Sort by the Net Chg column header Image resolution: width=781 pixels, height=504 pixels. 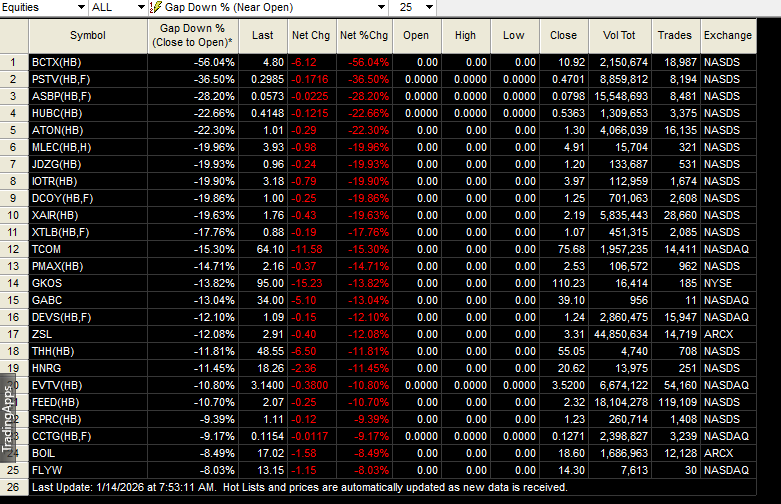coord(311,35)
